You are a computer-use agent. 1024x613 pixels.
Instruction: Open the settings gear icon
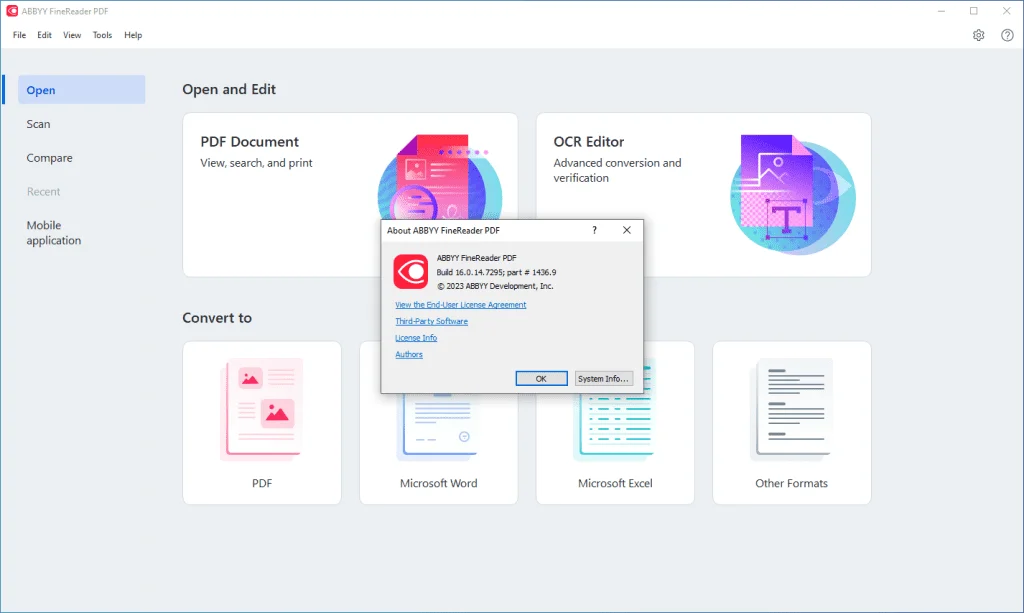click(x=978, y=35)
